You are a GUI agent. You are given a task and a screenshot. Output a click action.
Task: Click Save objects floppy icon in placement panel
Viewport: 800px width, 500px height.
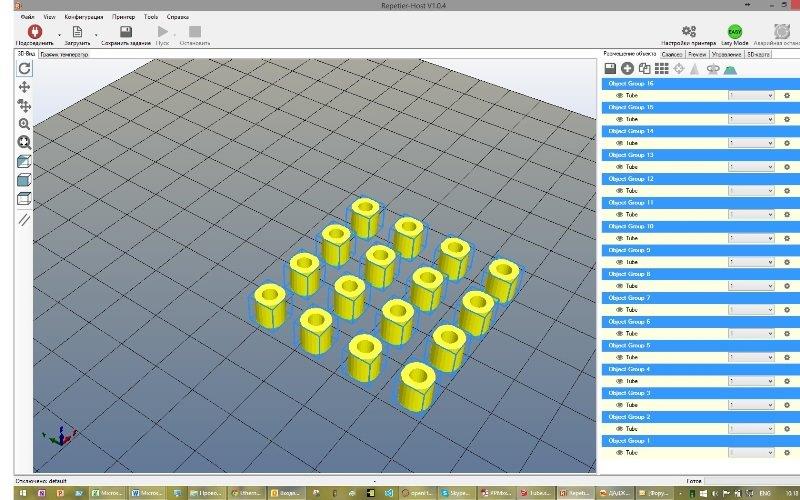click(x=610, y=68)
